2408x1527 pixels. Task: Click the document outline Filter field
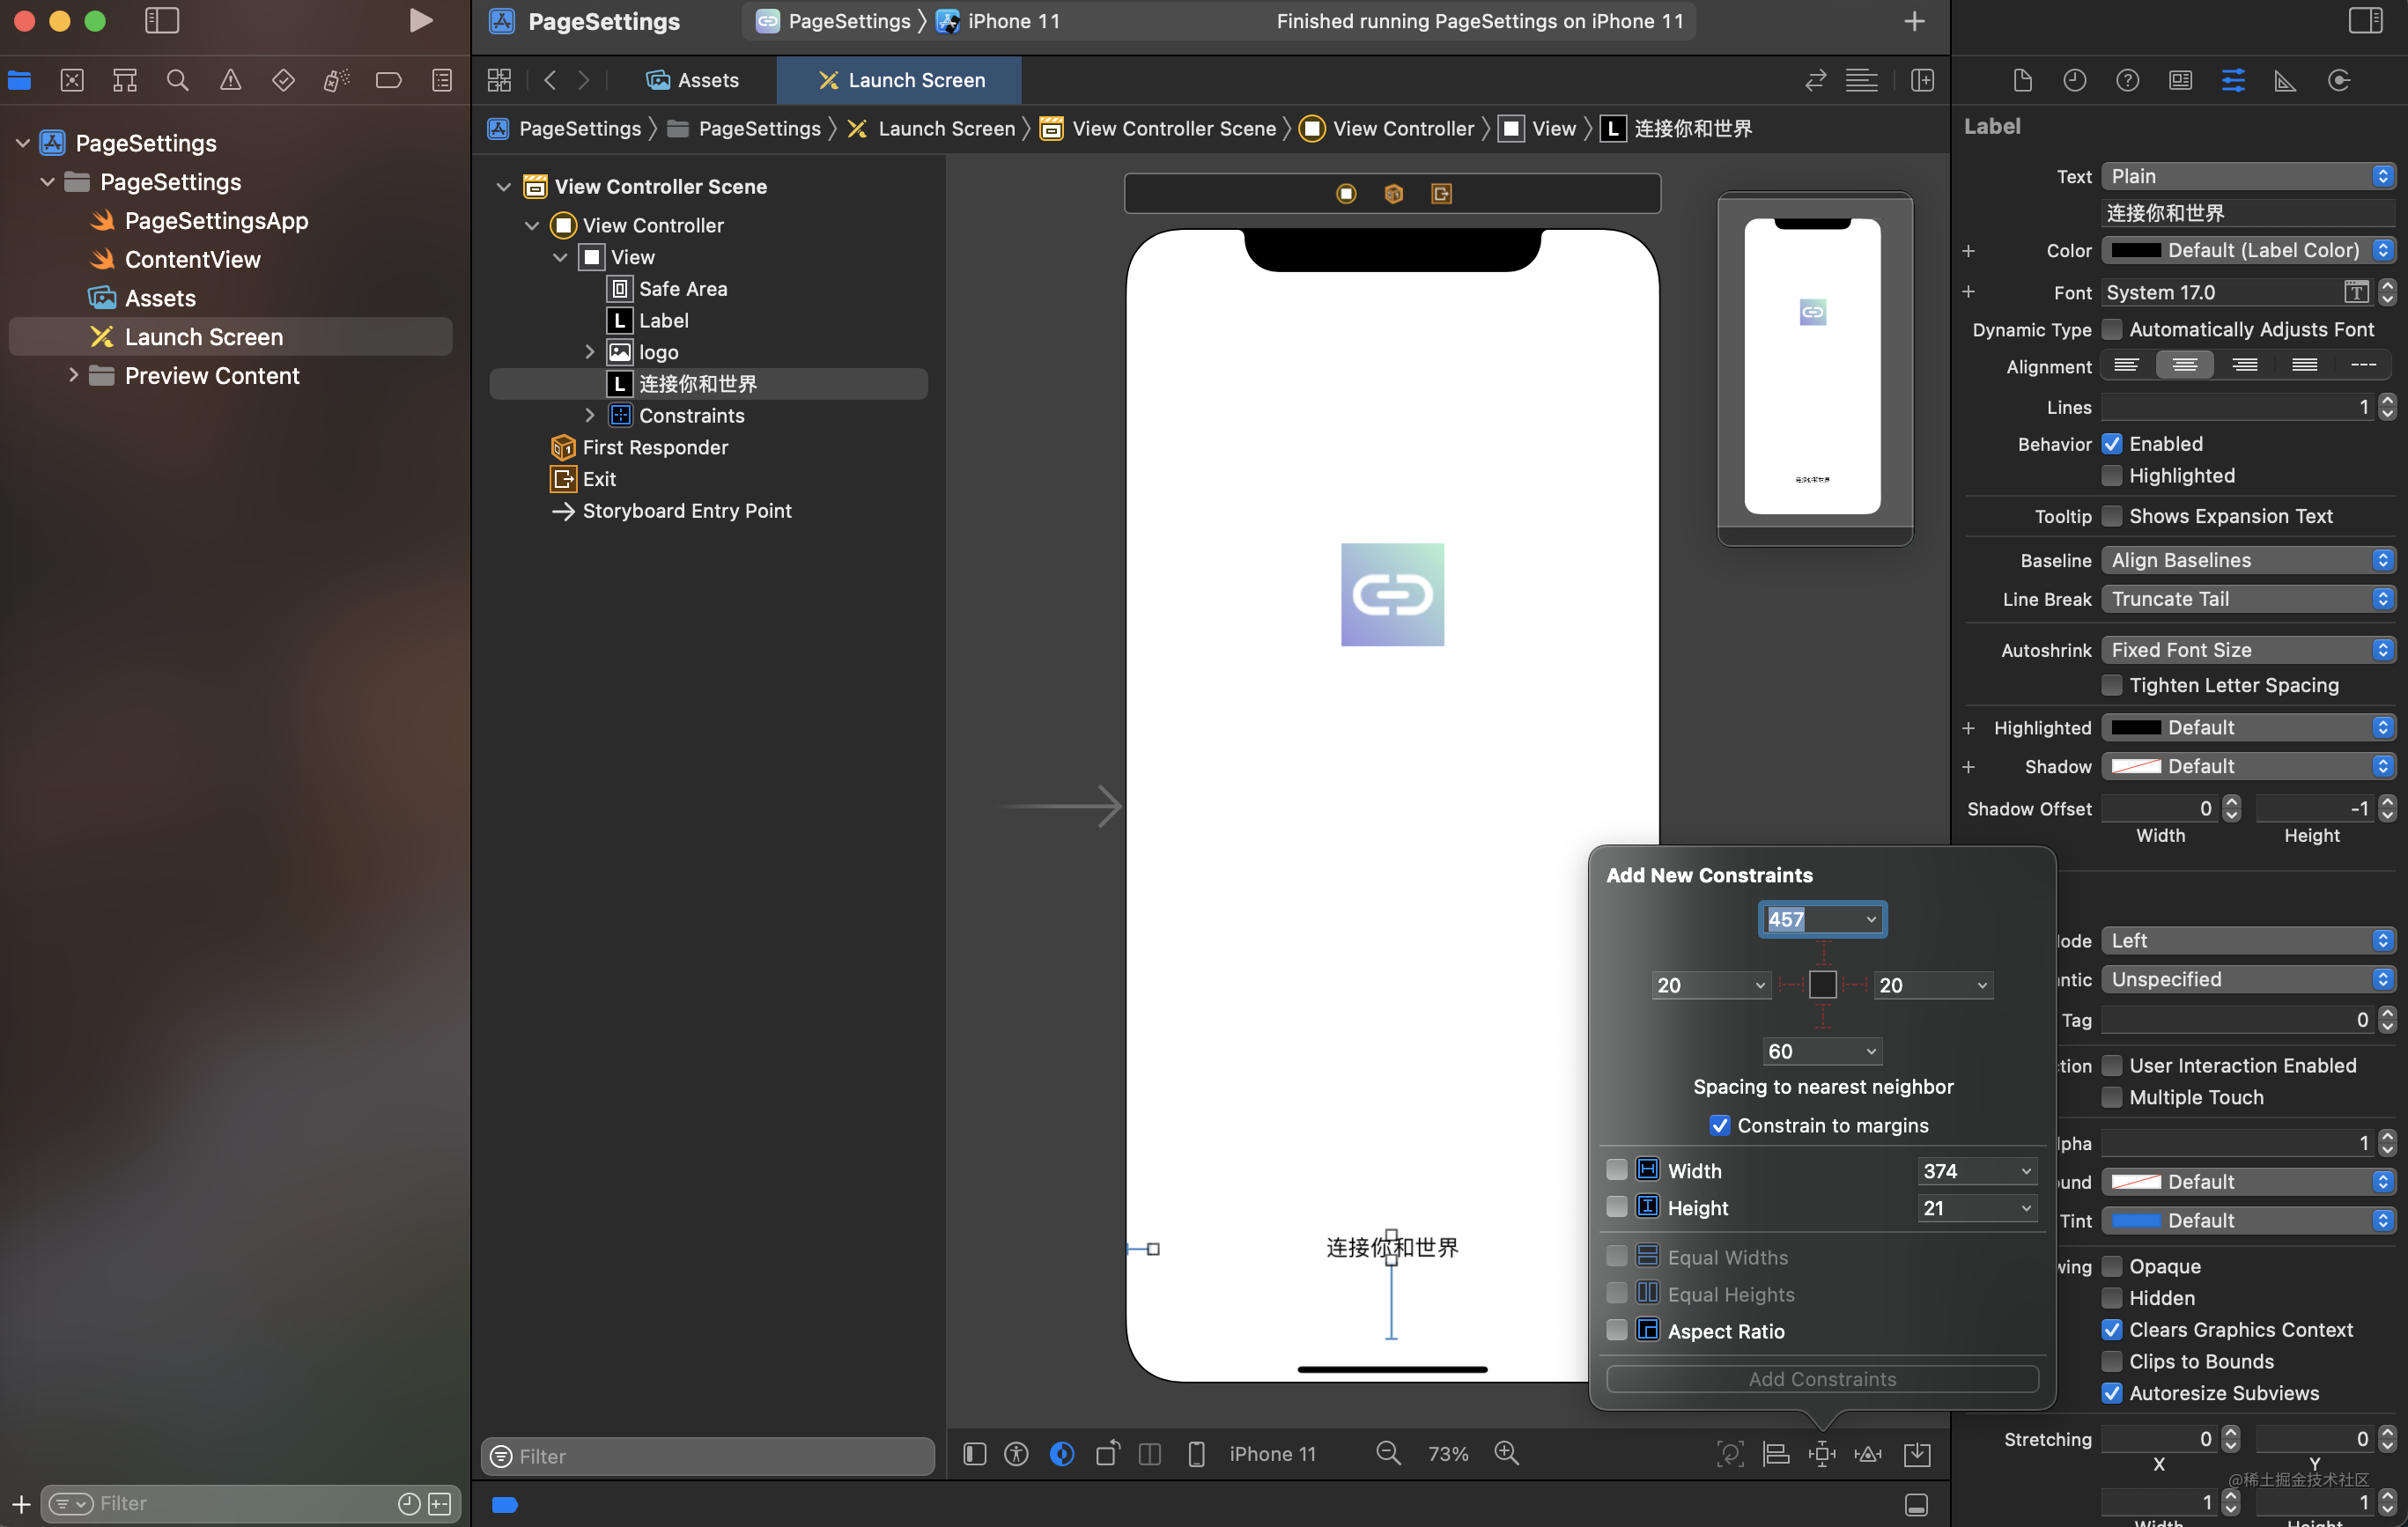(x=708, y=1456)
